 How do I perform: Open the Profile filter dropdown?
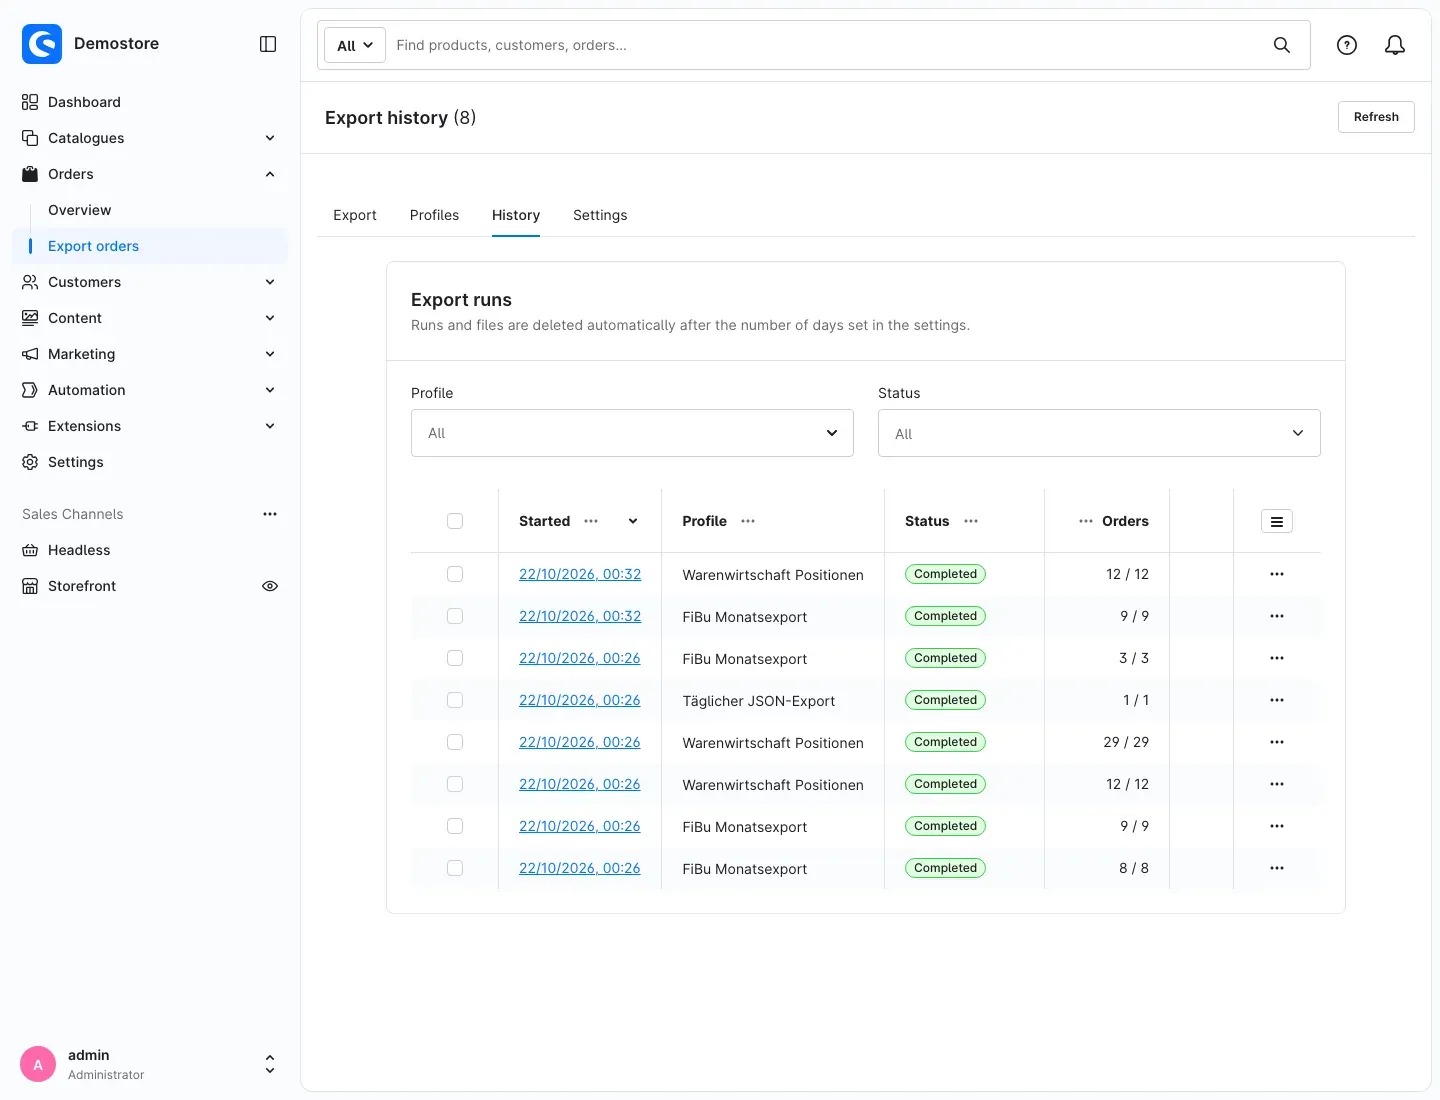pos(632,433)
